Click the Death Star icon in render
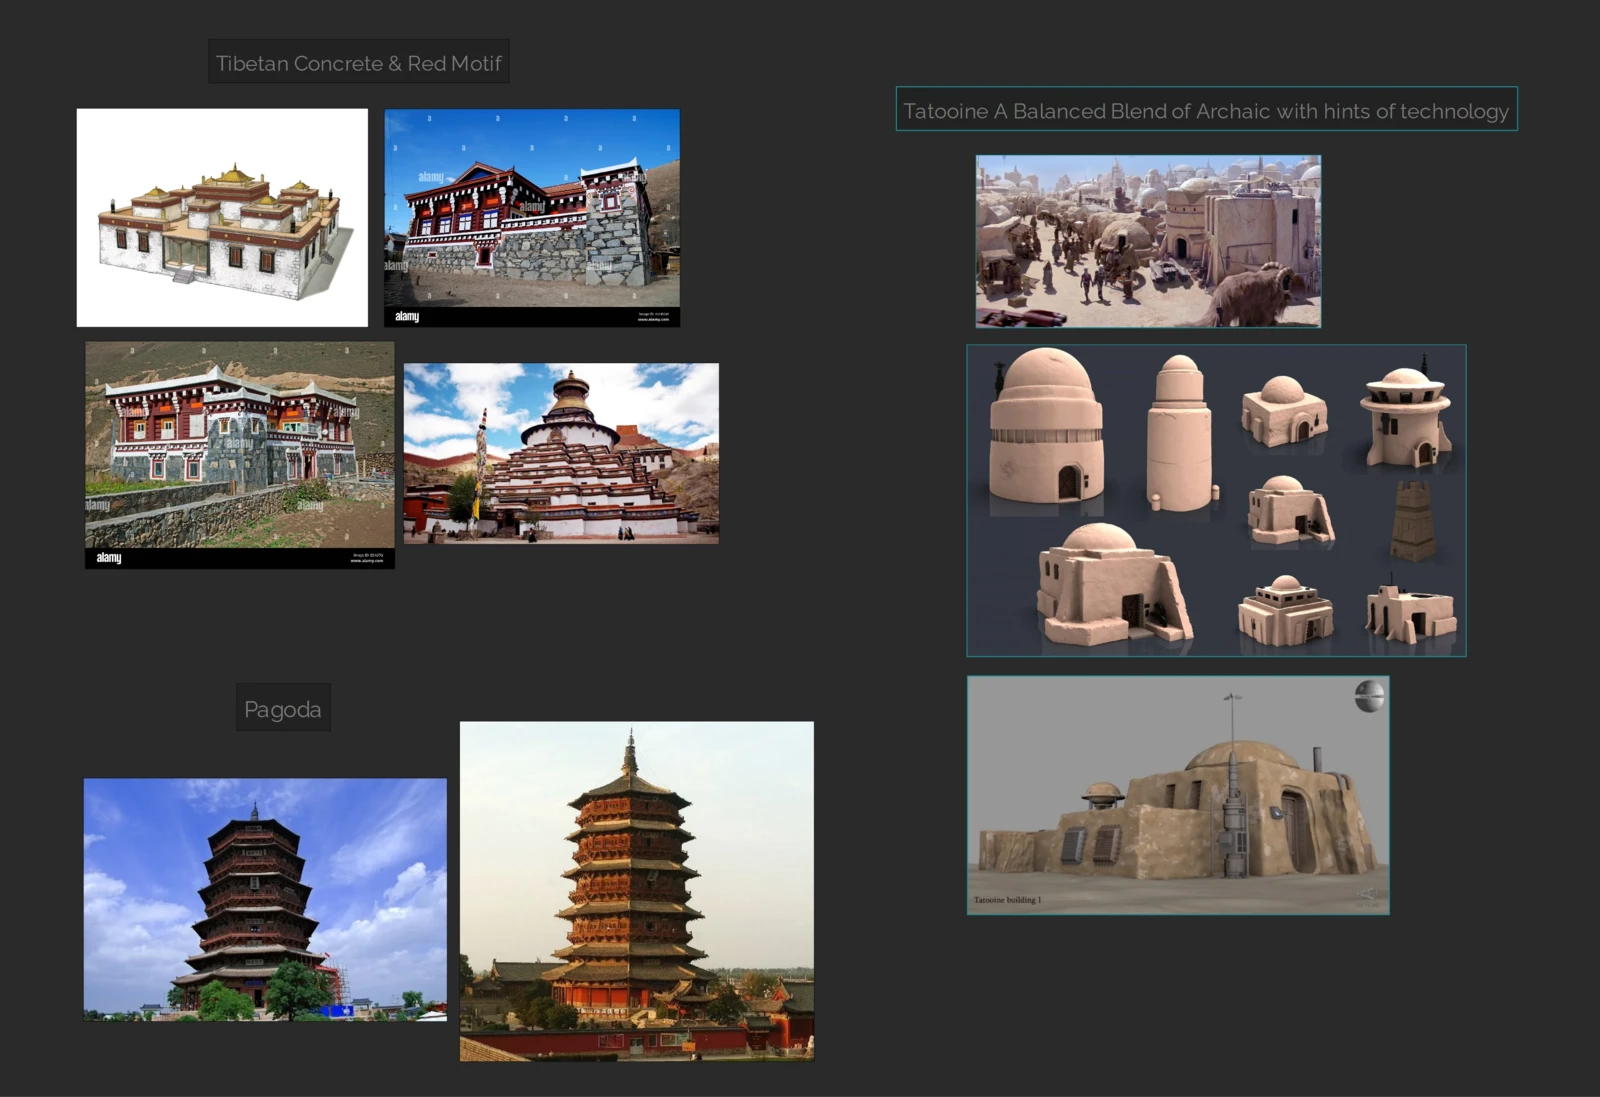The width and height of the screenshot is (1600, 1097). click(1369, 695)
